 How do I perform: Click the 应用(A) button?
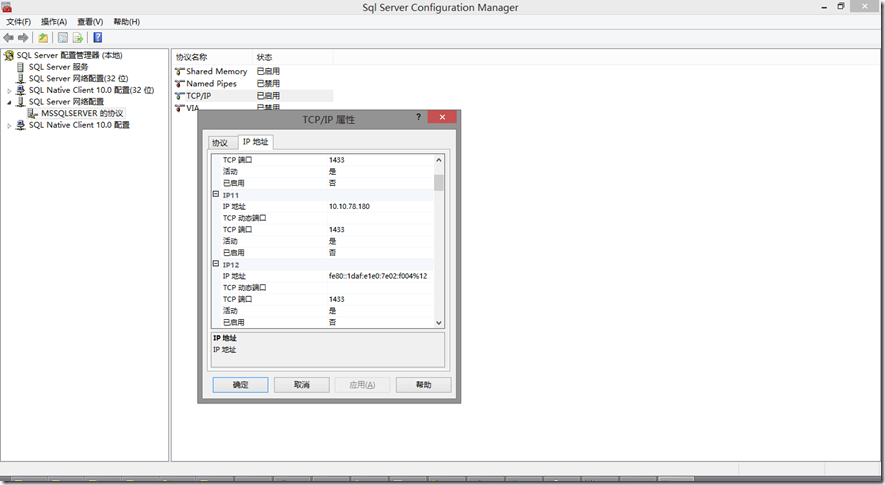point(362,384)
